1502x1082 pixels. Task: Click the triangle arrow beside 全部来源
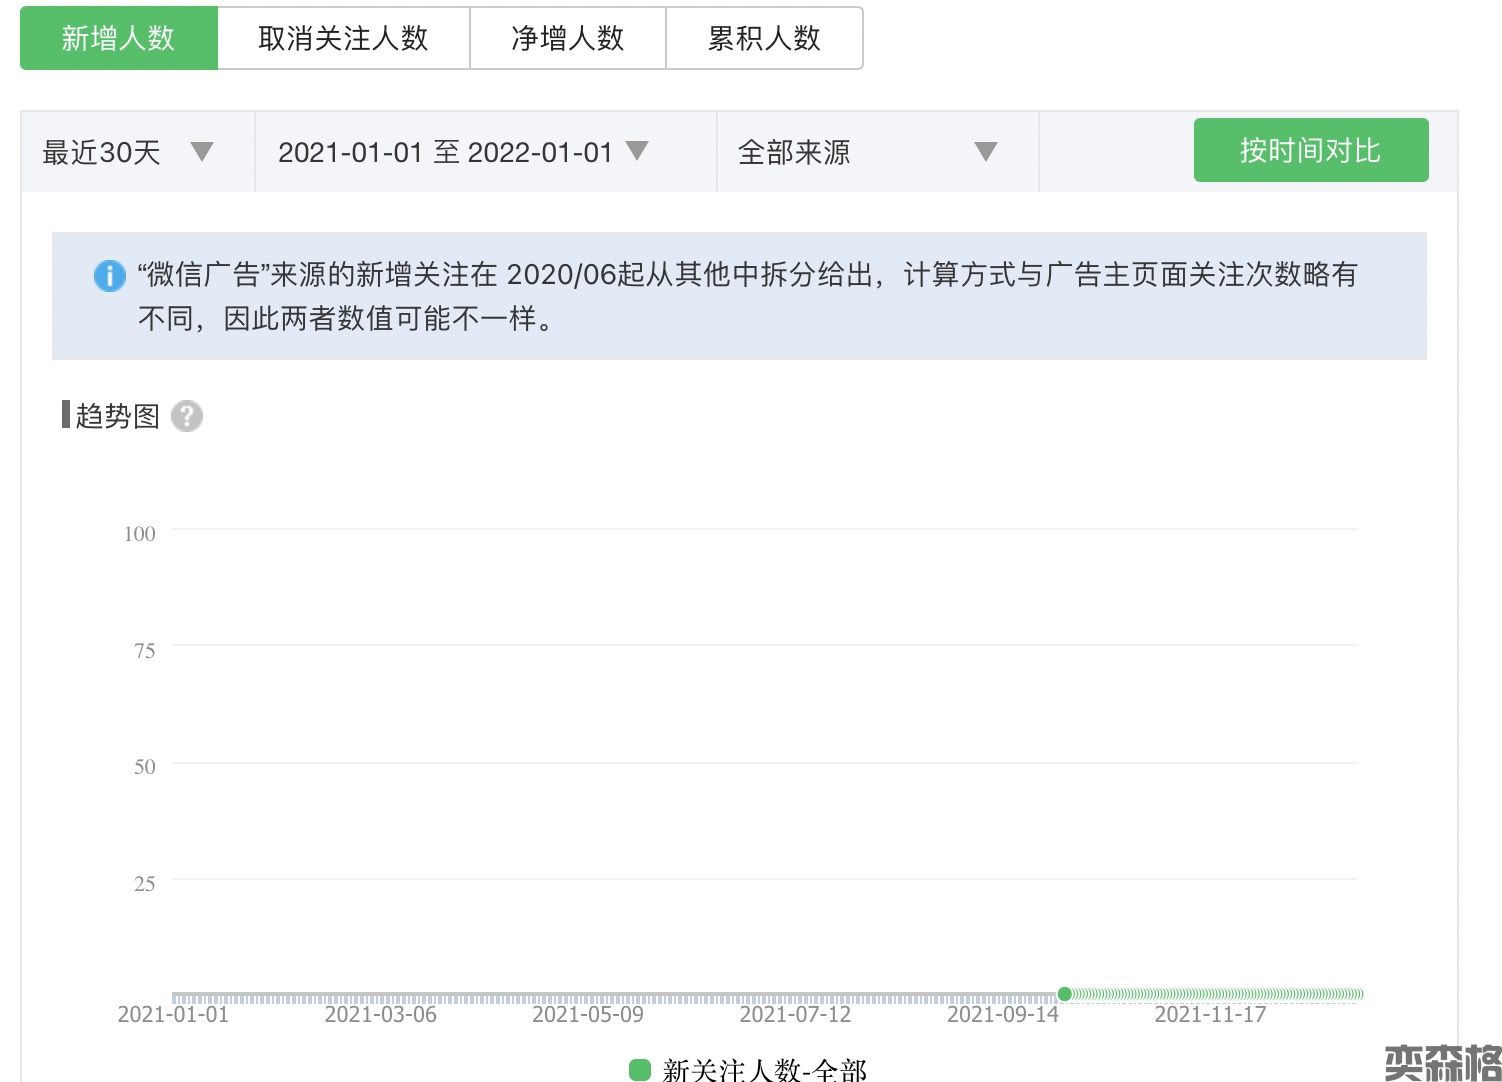tap(986, 152)
